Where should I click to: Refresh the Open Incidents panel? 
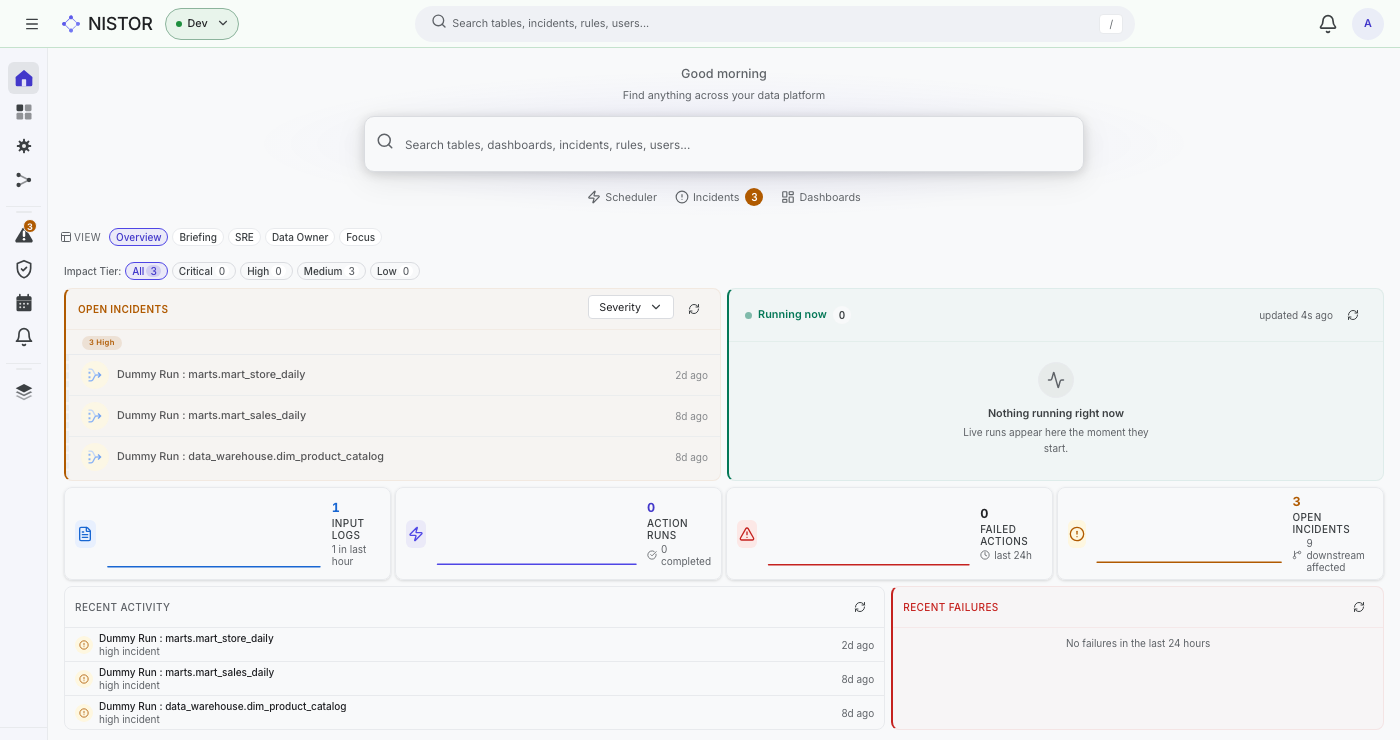(x=694, y=309)
